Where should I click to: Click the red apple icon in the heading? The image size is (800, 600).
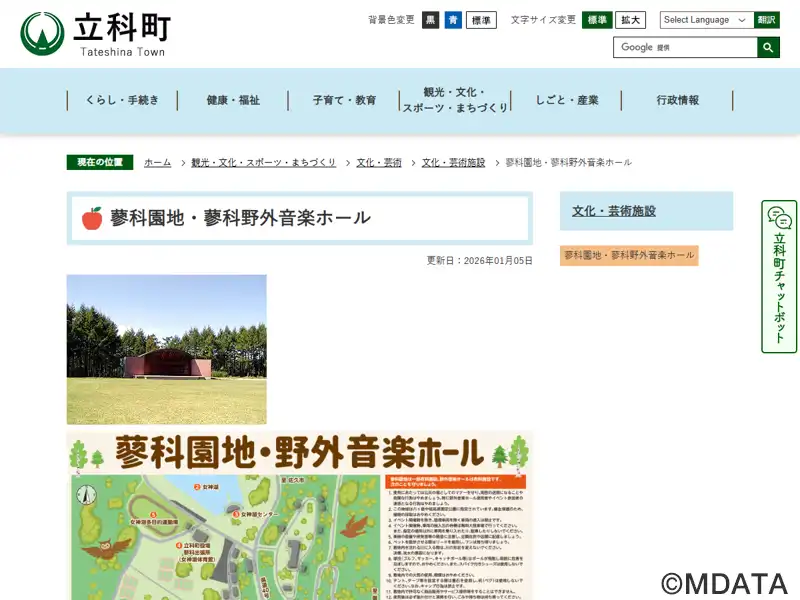pyautogui.click(x=92, y=218)
